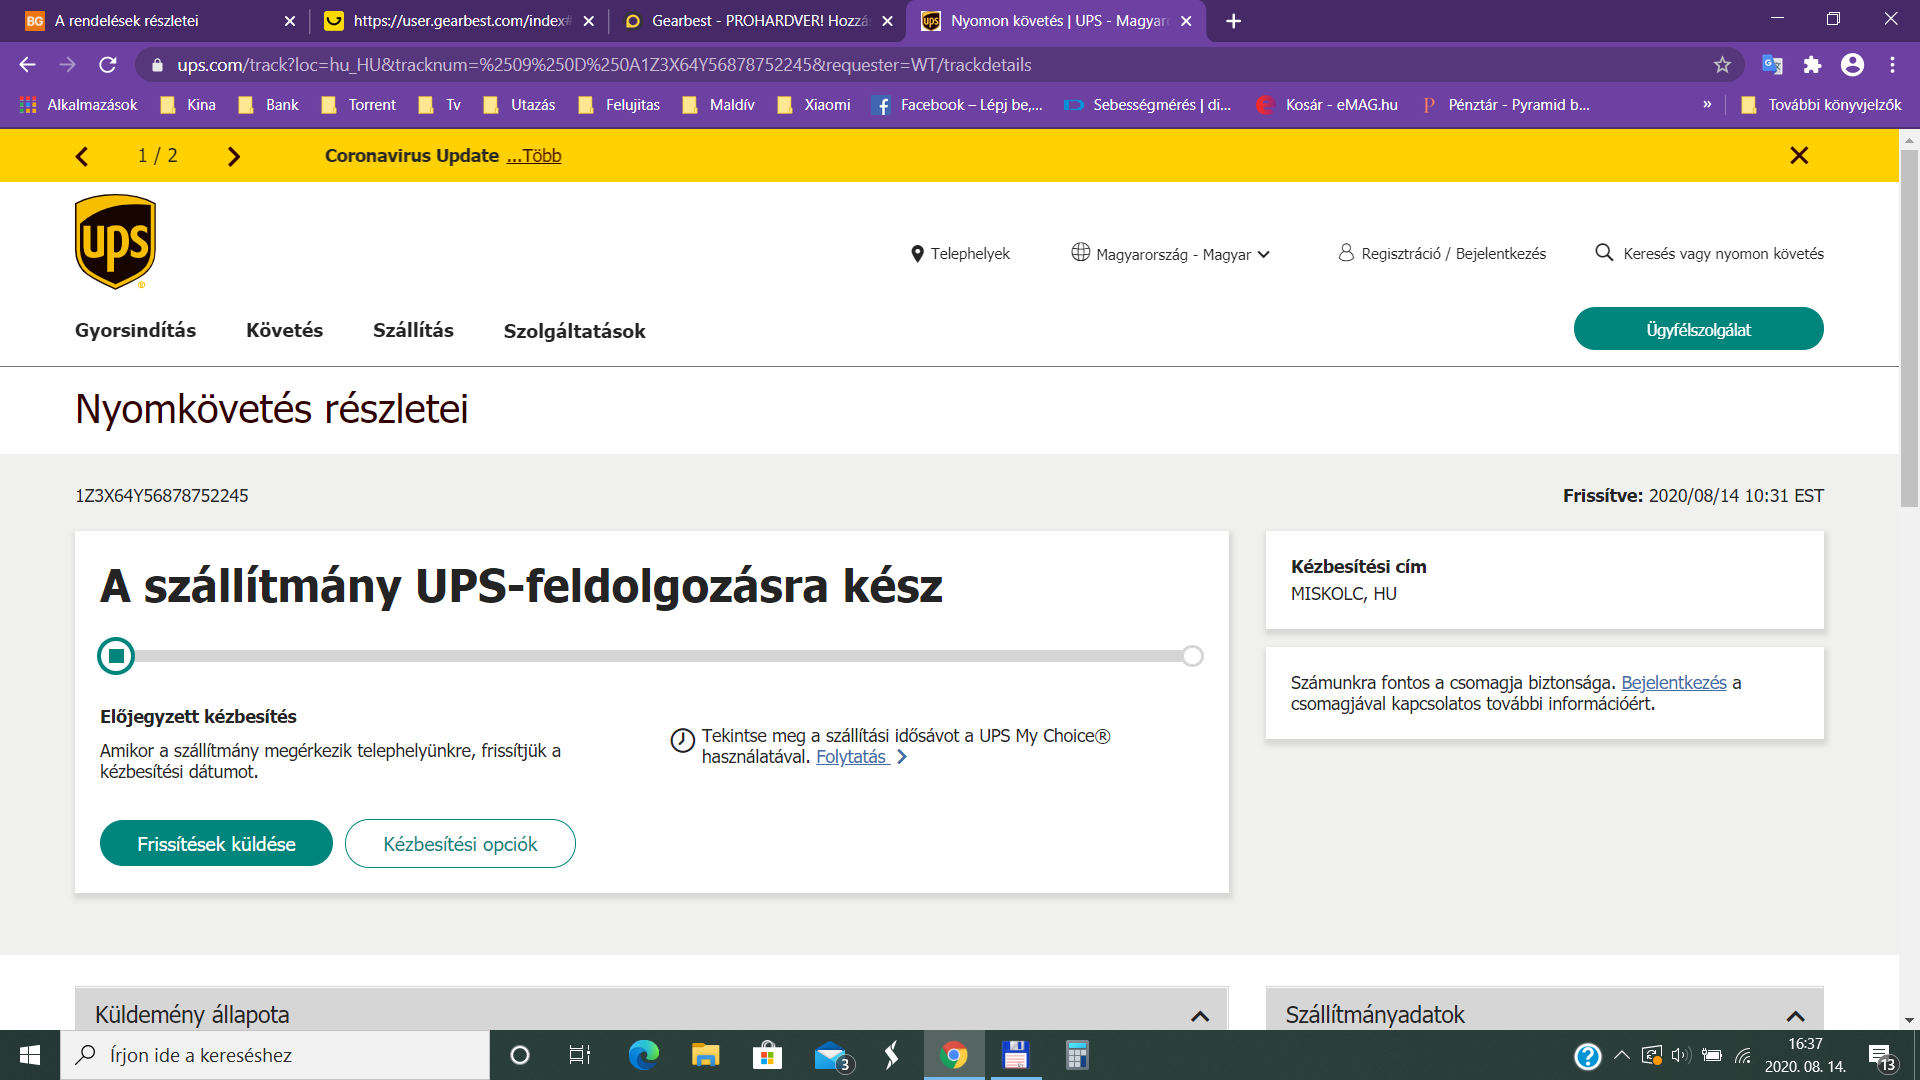Screen dimensions: 1920x1080
Task: Open További könyvjelzők bookmarks folder
Action: [1821, 105]
